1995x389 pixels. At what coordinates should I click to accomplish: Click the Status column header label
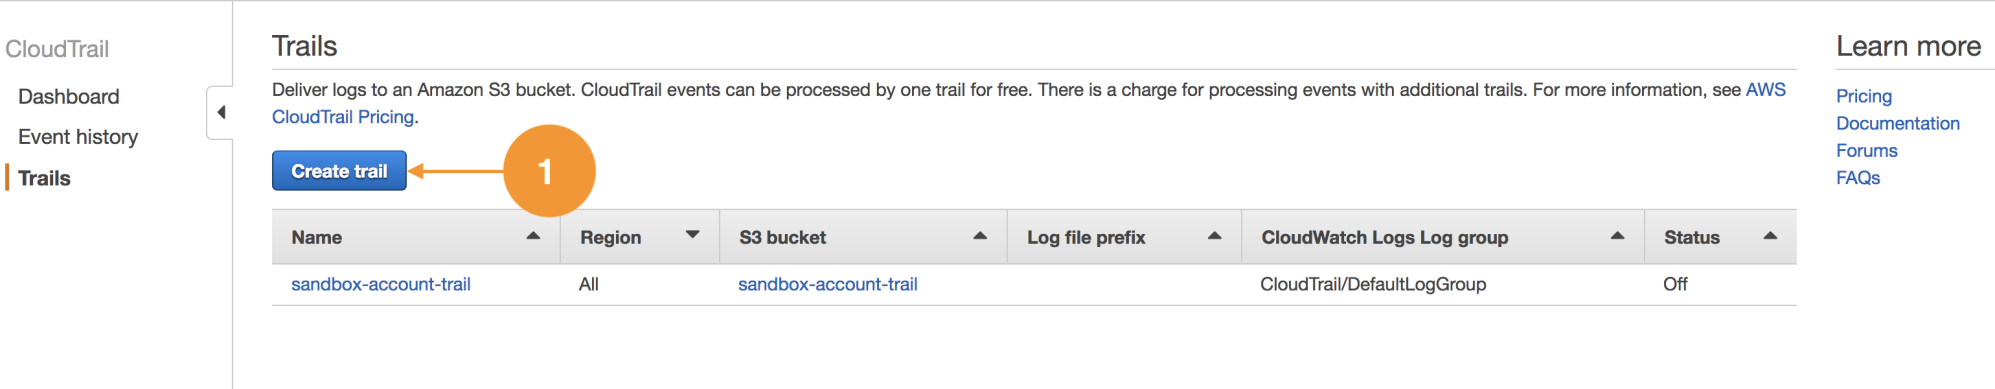[1692, 237]
